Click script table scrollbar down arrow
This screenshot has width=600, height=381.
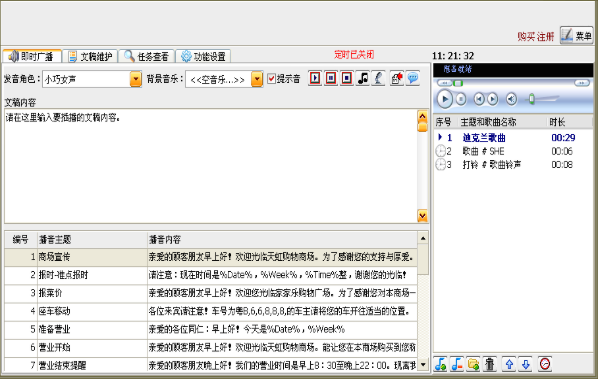tap(423, 365)
